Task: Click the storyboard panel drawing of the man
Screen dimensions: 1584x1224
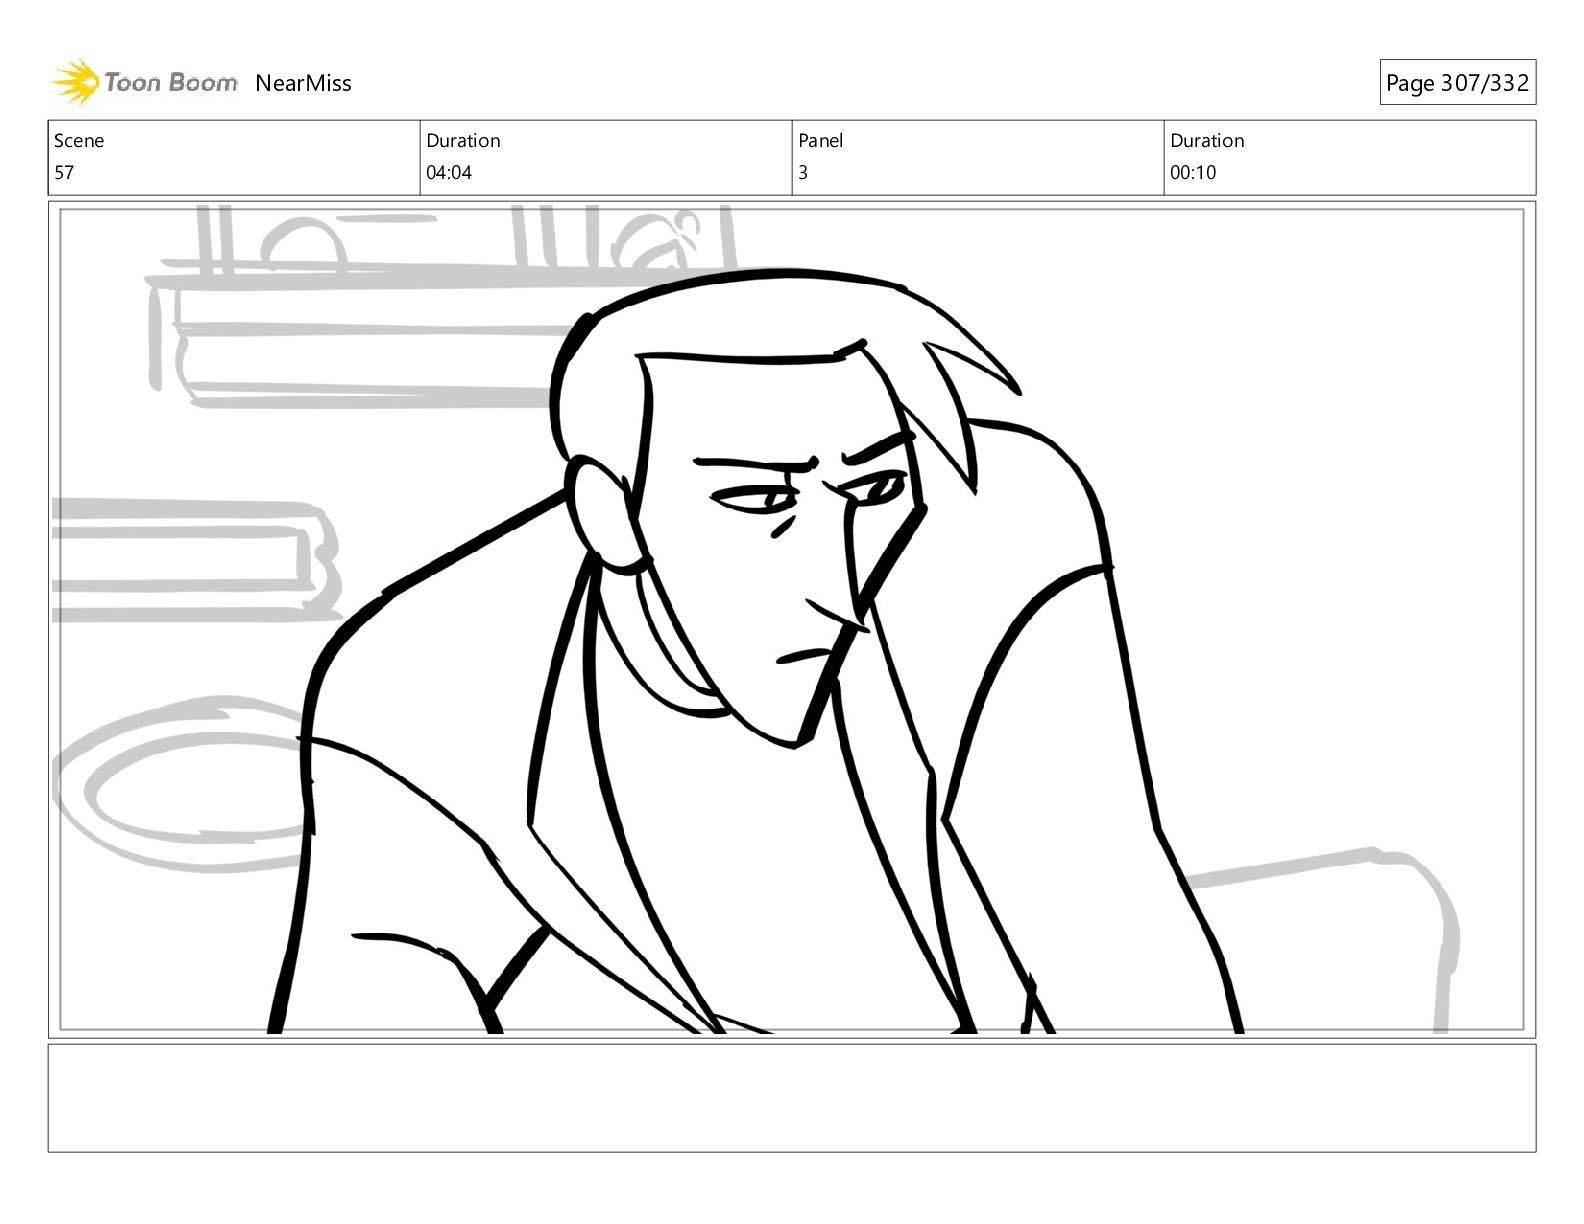Action: (x=792, y=619)
